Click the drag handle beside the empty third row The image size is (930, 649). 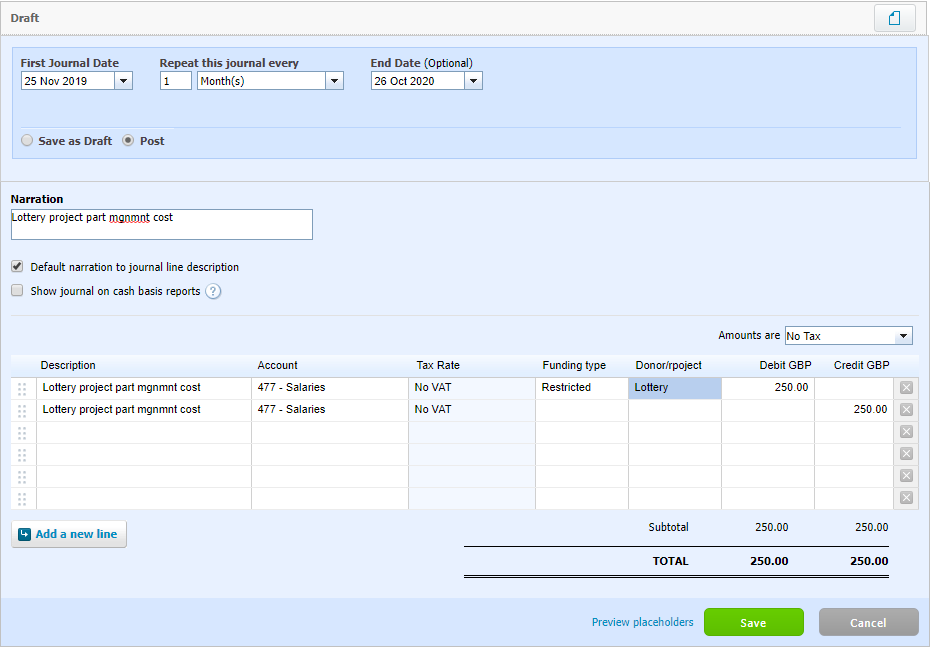point(21,431)
